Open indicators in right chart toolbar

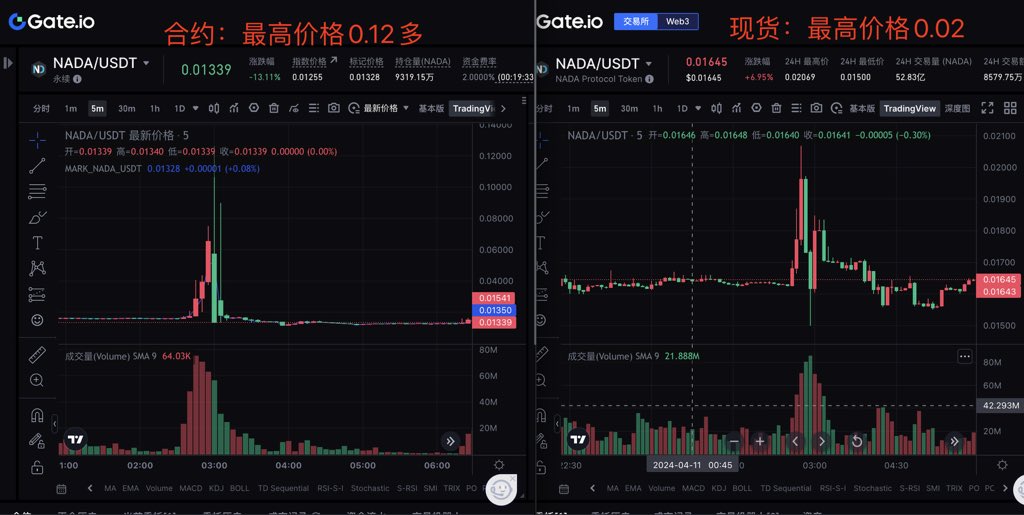[x=736, y=108]
